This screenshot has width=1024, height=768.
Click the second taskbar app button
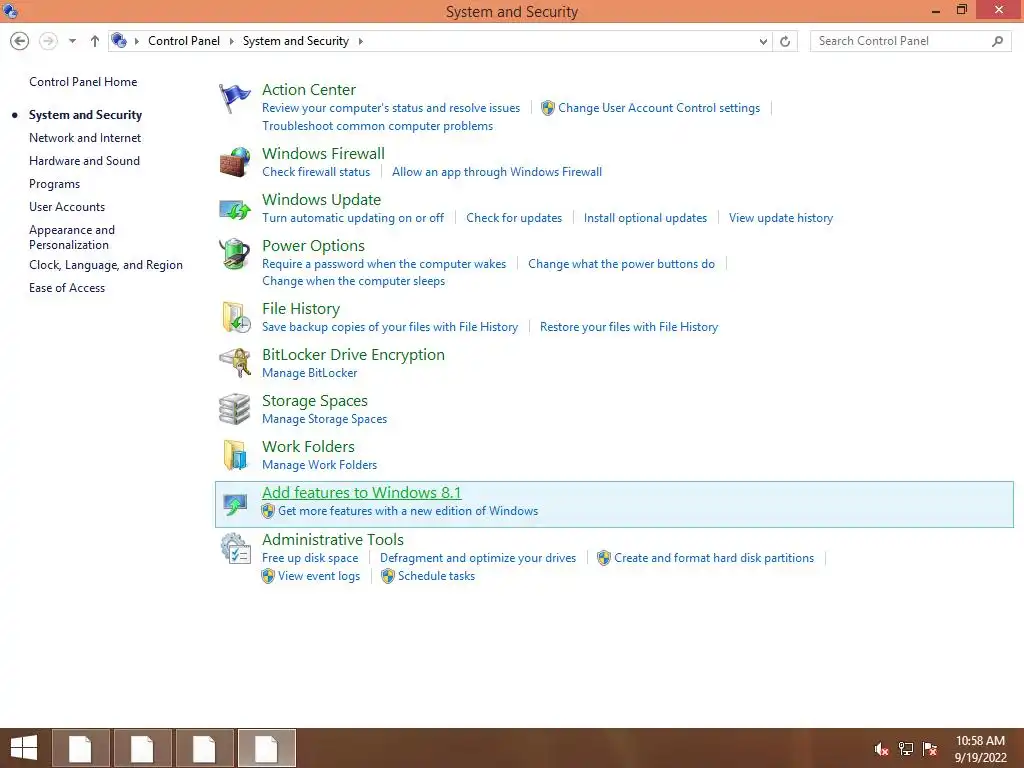(x=142, y=748)
